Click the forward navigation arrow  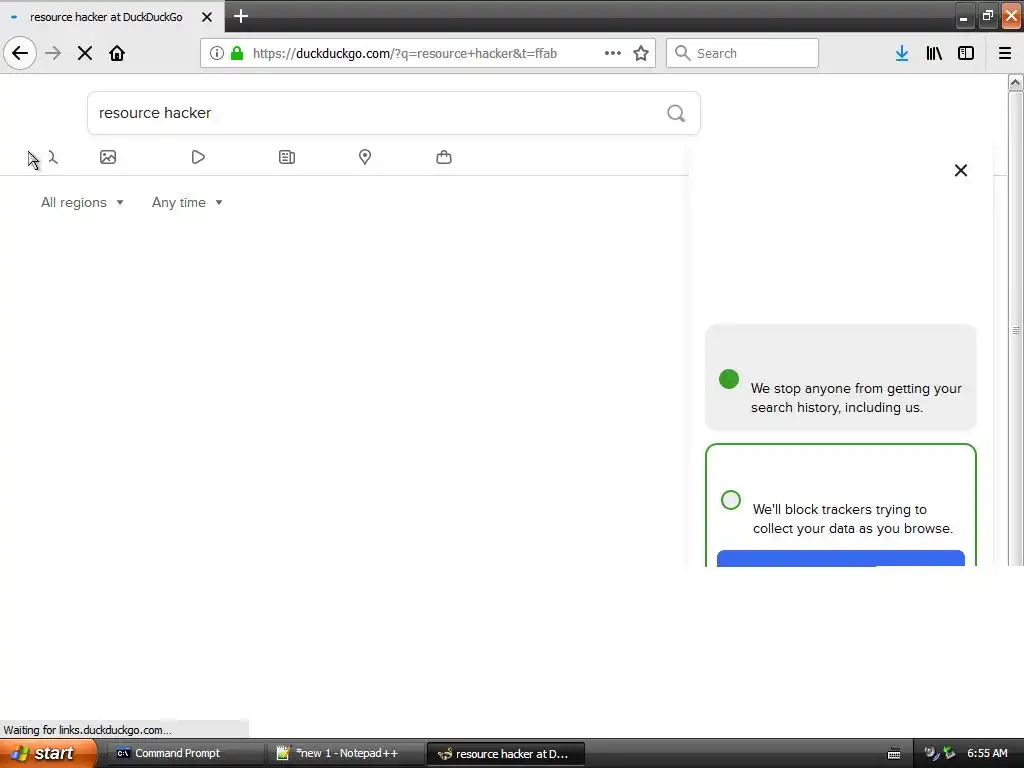[53, 53]
